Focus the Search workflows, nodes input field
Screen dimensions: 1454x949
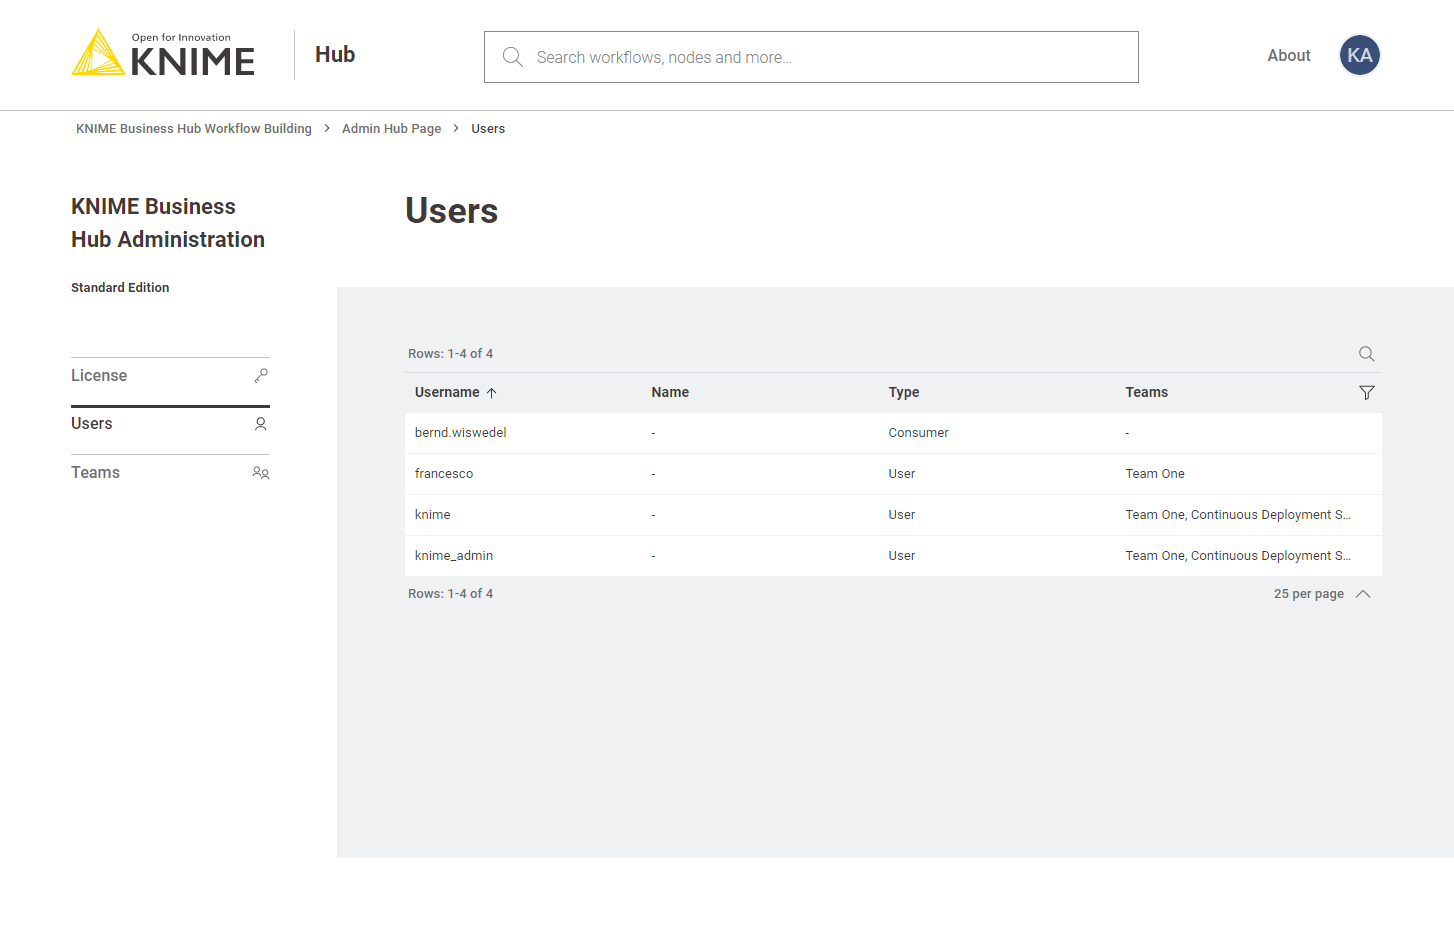coord(830,57)
